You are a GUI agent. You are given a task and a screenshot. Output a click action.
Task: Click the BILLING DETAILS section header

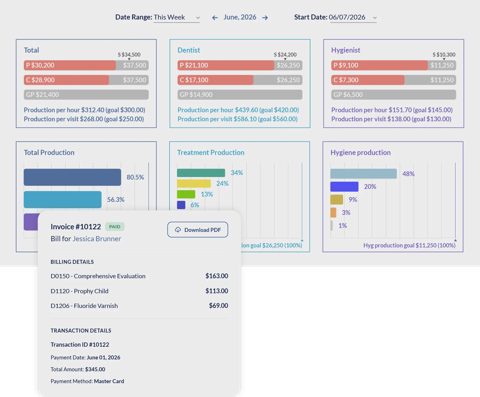point(72,262)
